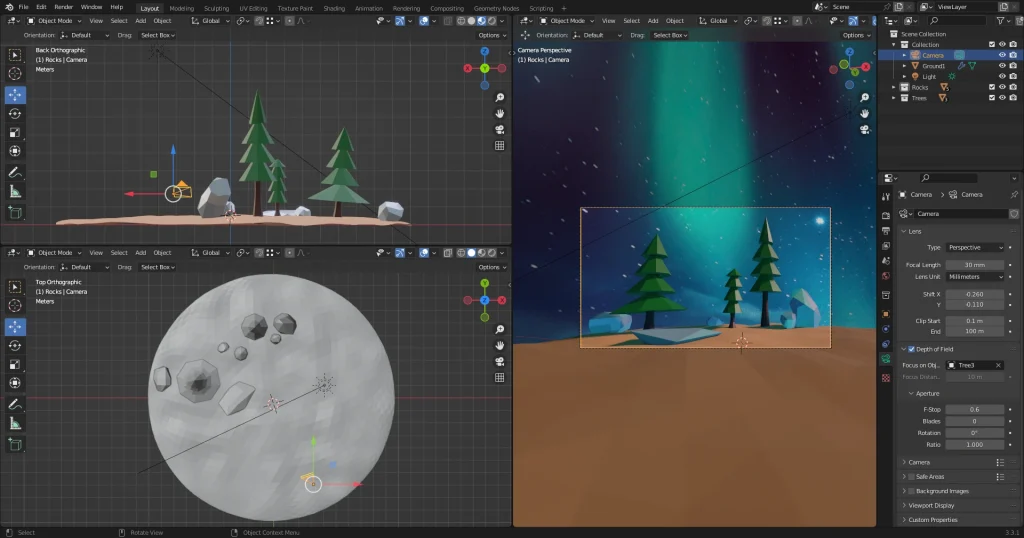1024x538 pixels.
Task: Click the zoom magnifier icon in Camera Perspective viewport
Action: 864,97
